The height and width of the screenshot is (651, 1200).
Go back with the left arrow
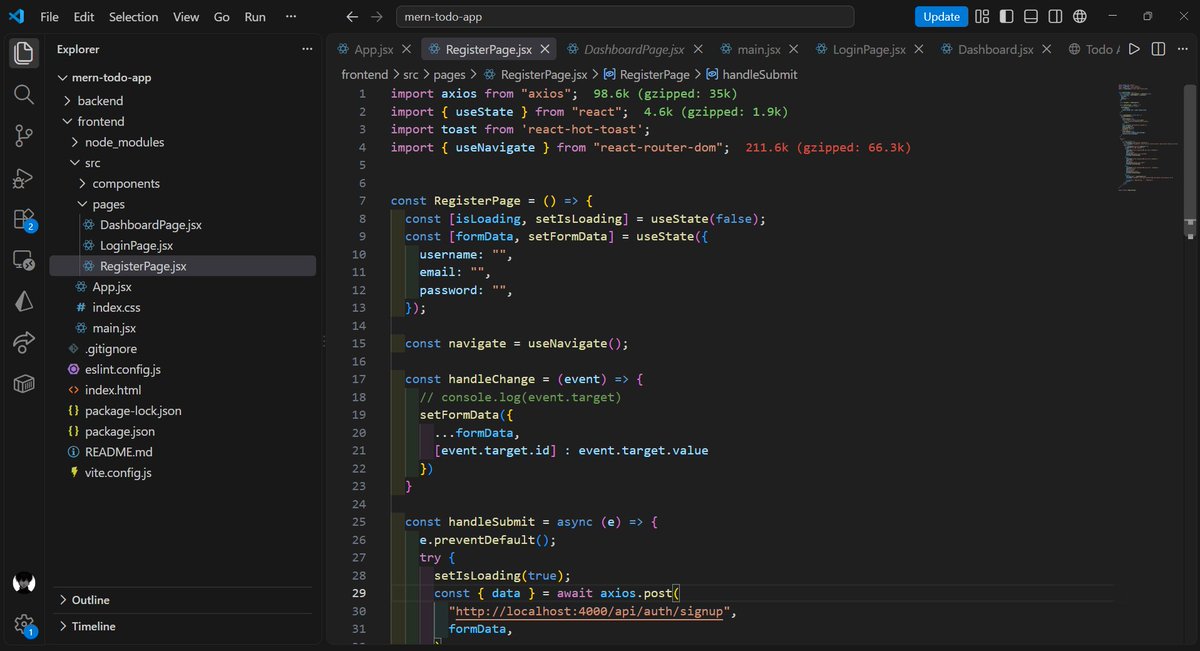pyautogui.click(x=351, y=17)
